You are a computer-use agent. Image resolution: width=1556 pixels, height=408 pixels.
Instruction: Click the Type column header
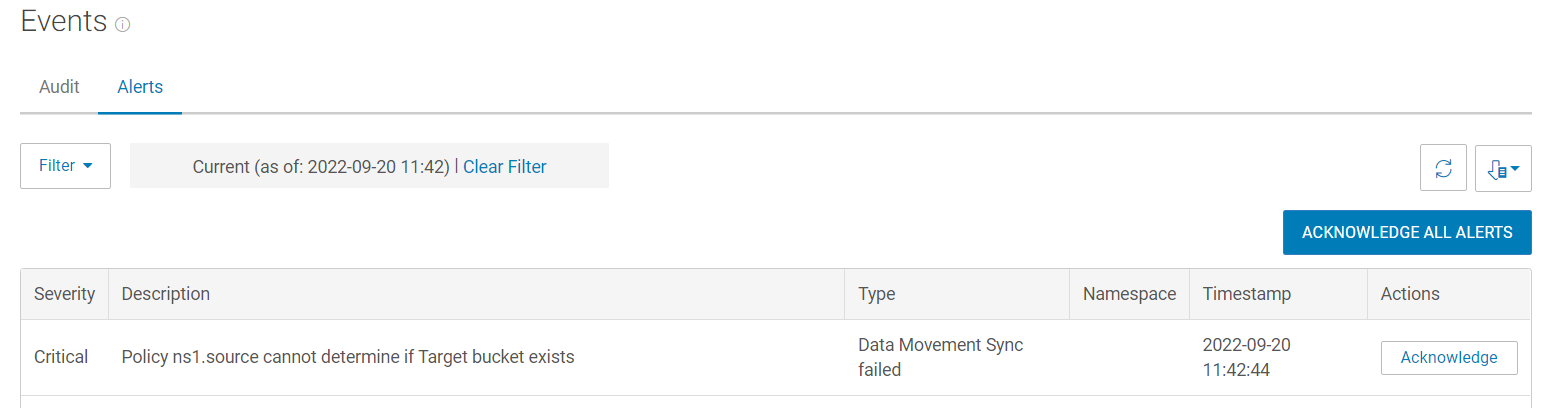pyautogui.click(x=876, y=294)
